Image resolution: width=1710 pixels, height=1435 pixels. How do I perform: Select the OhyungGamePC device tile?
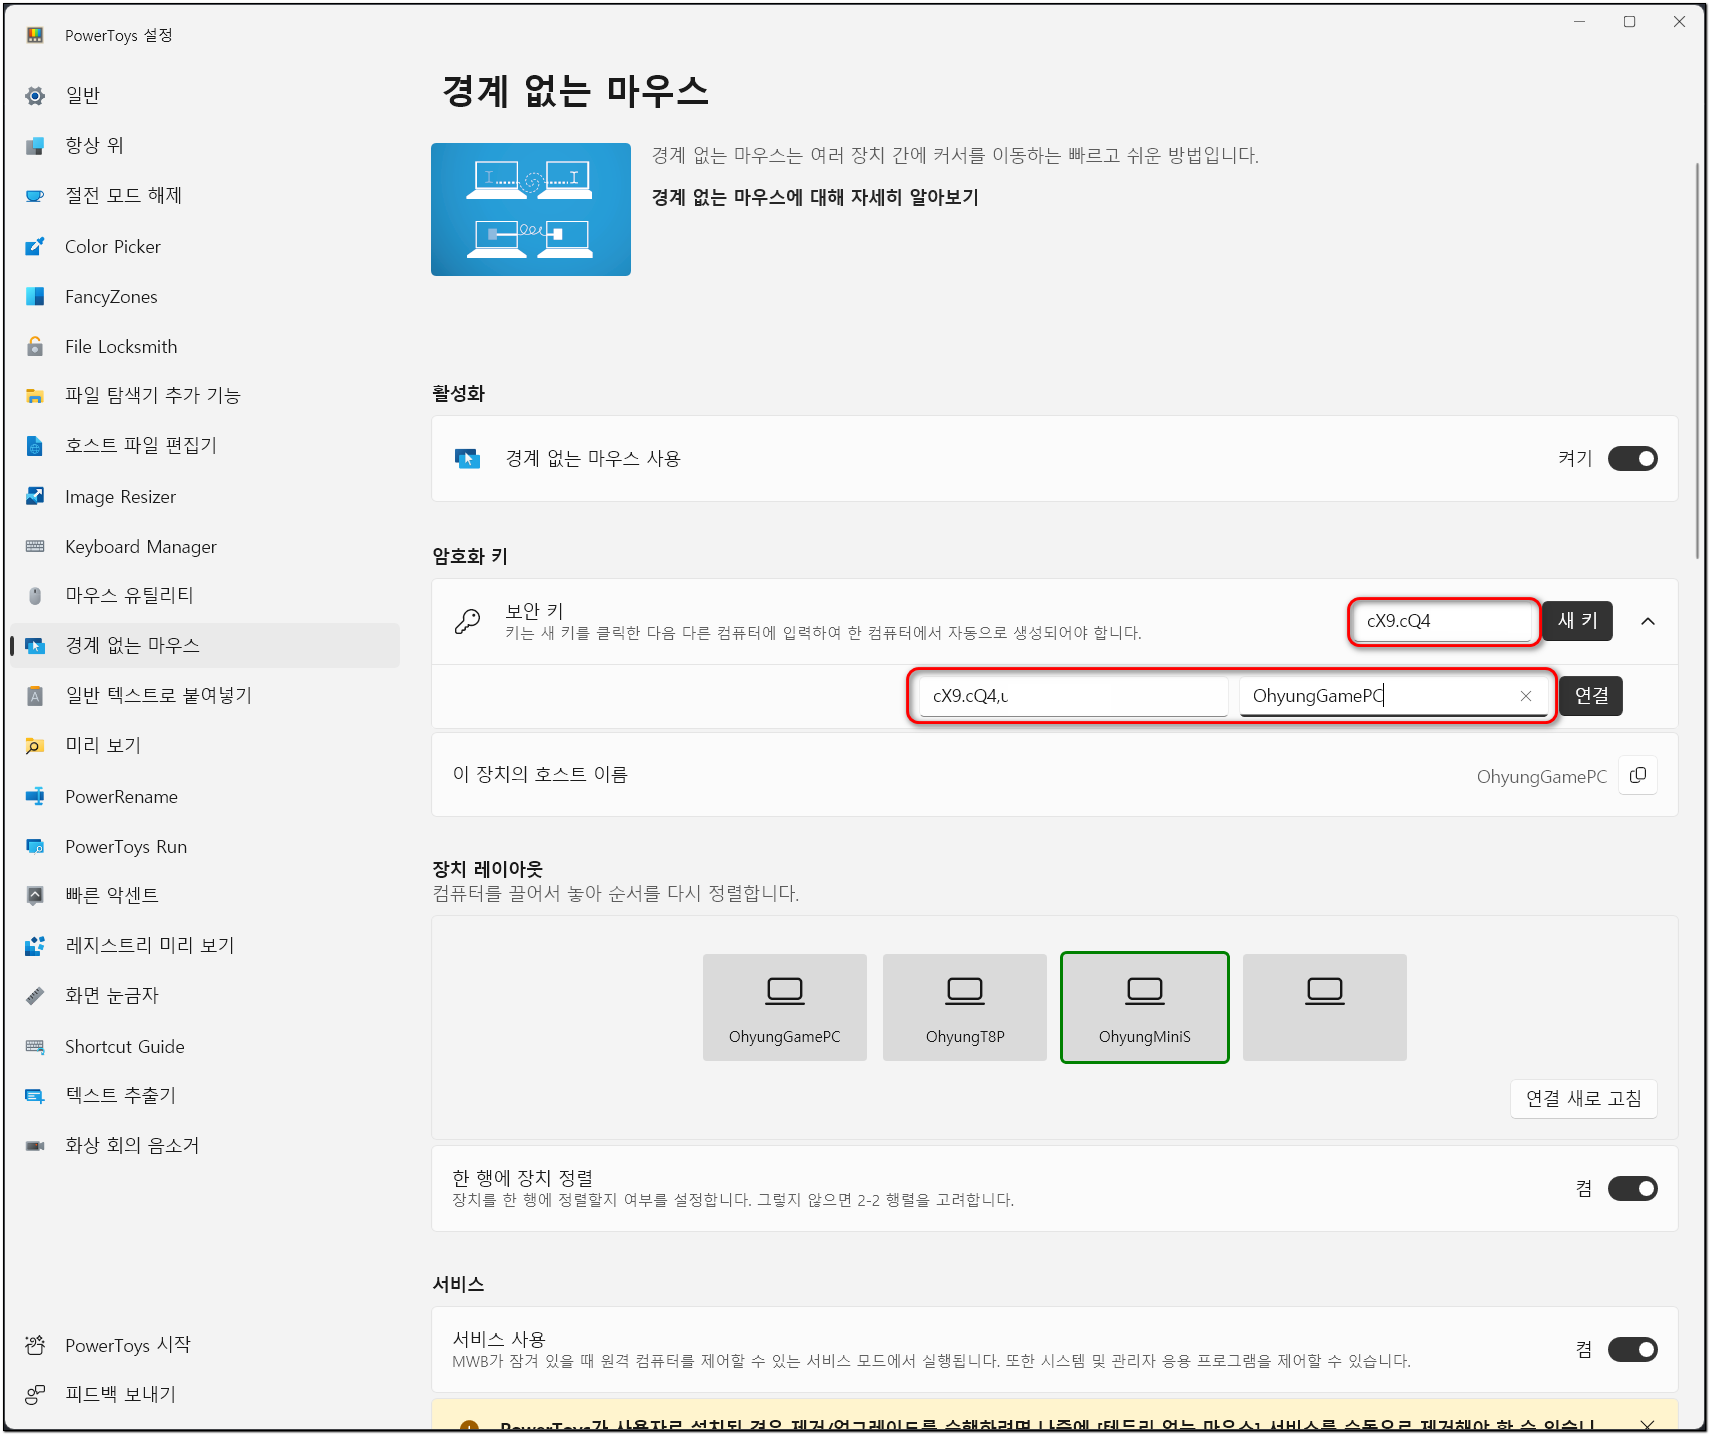785,1007
